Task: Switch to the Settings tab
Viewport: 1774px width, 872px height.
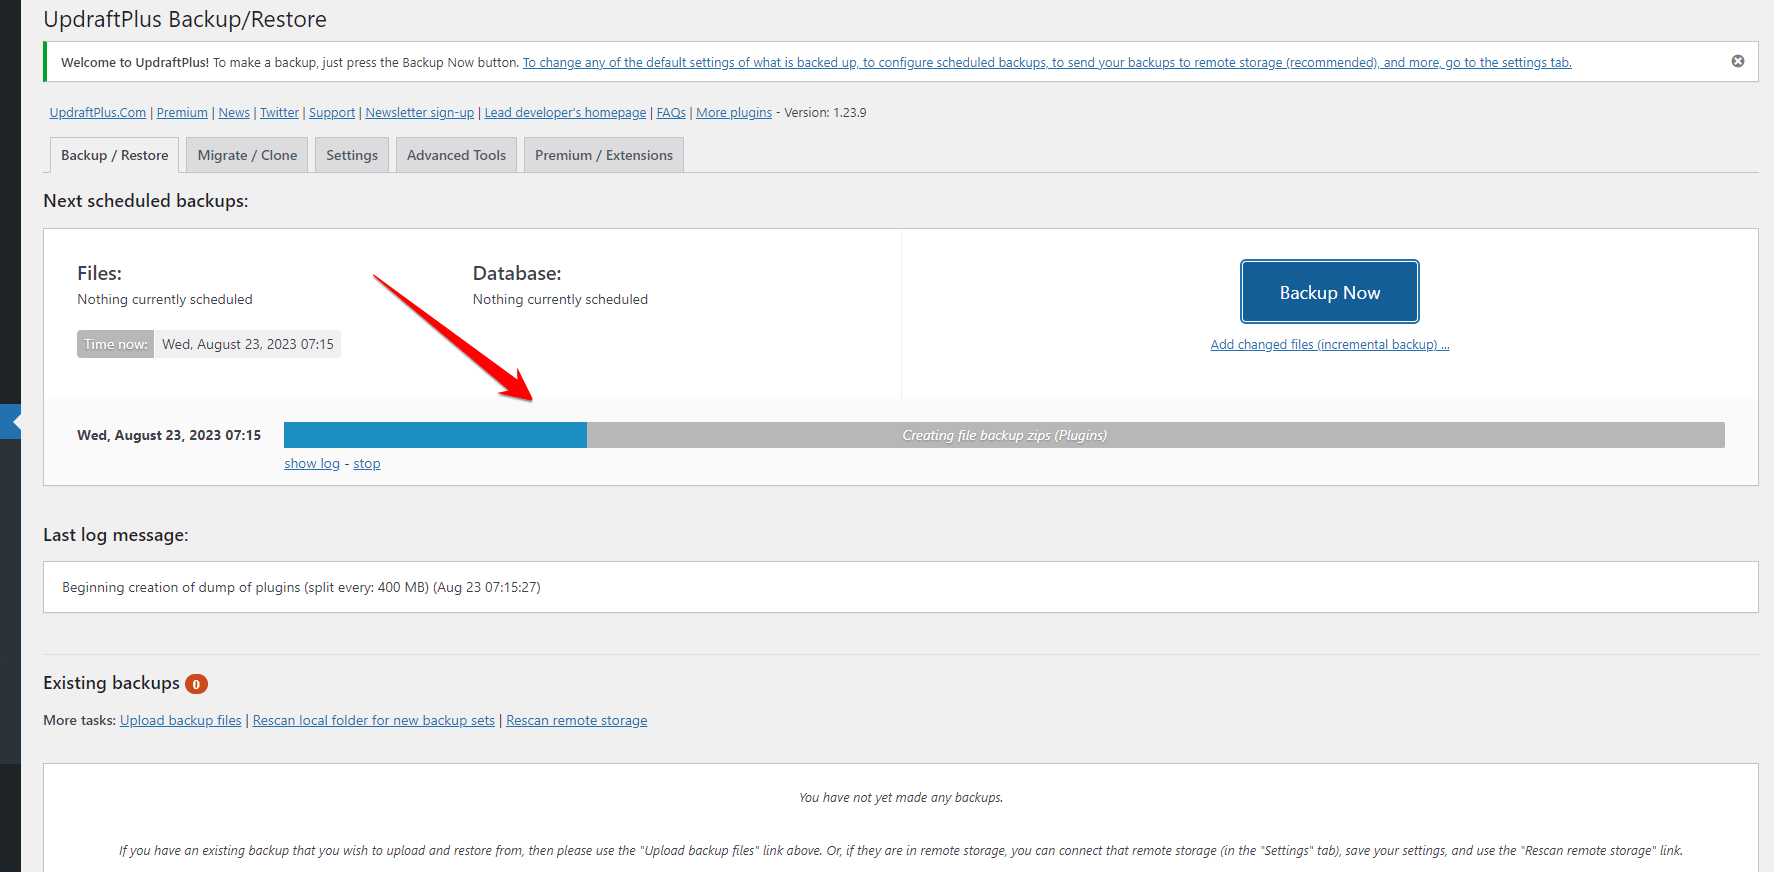Action: 352,155
